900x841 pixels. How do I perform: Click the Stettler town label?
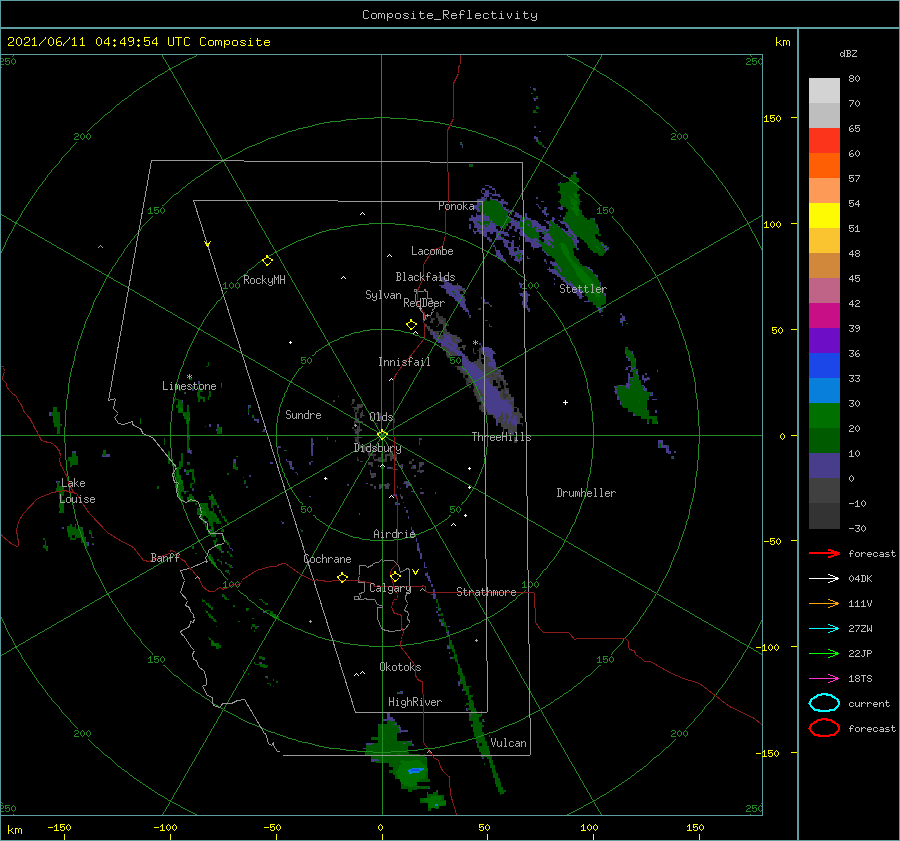click(x=583, y=289)
